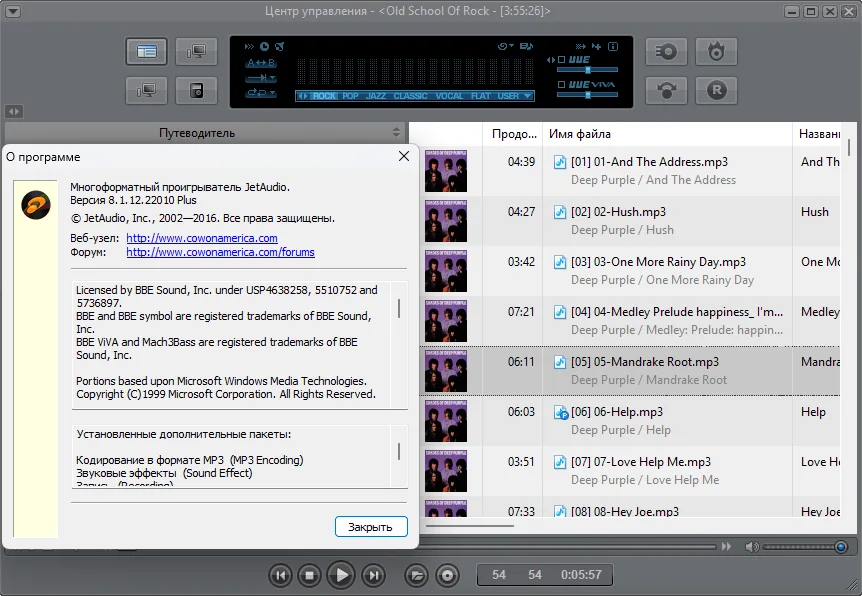Click the fast-forward arrows by seek bar
This screenshot has width=862, height=596.
point(726,547)
